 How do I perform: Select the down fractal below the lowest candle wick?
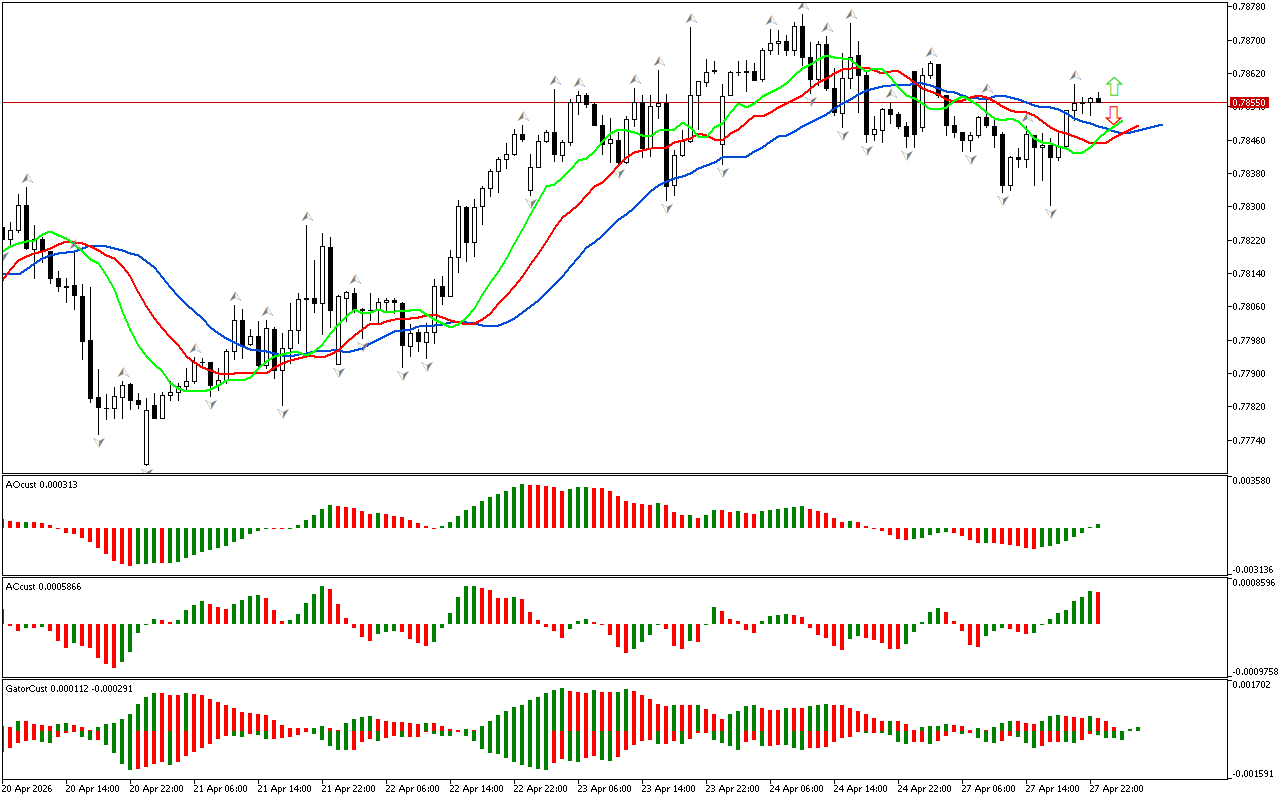click(x=148, y=471)
